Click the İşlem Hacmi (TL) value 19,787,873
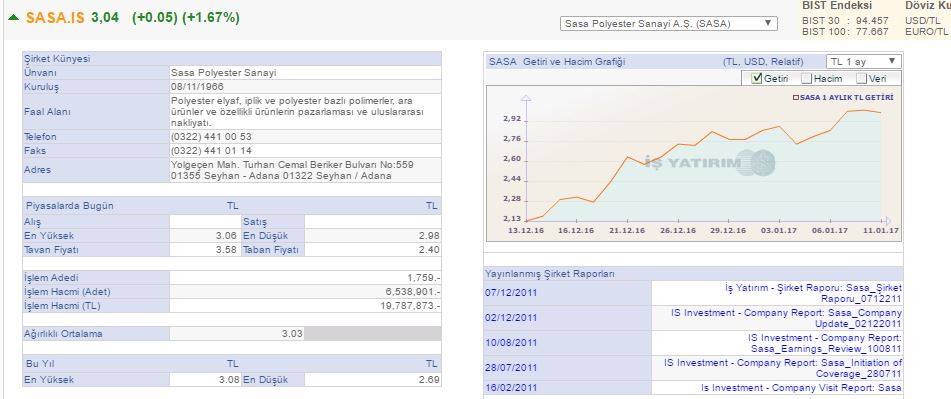 pyautogui.click(x=409, y=306)
